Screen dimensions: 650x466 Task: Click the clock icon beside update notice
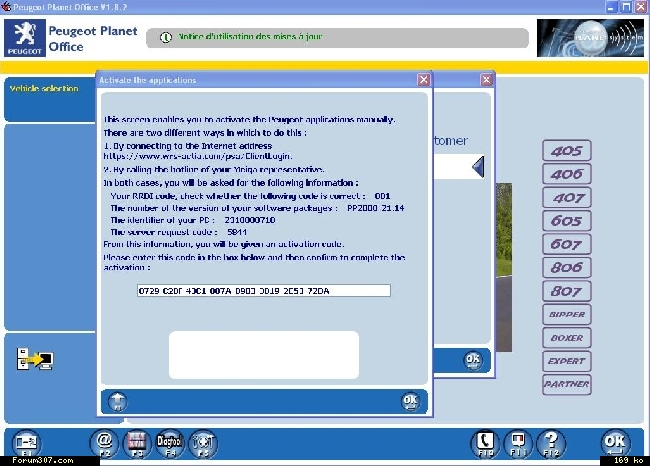166,37
